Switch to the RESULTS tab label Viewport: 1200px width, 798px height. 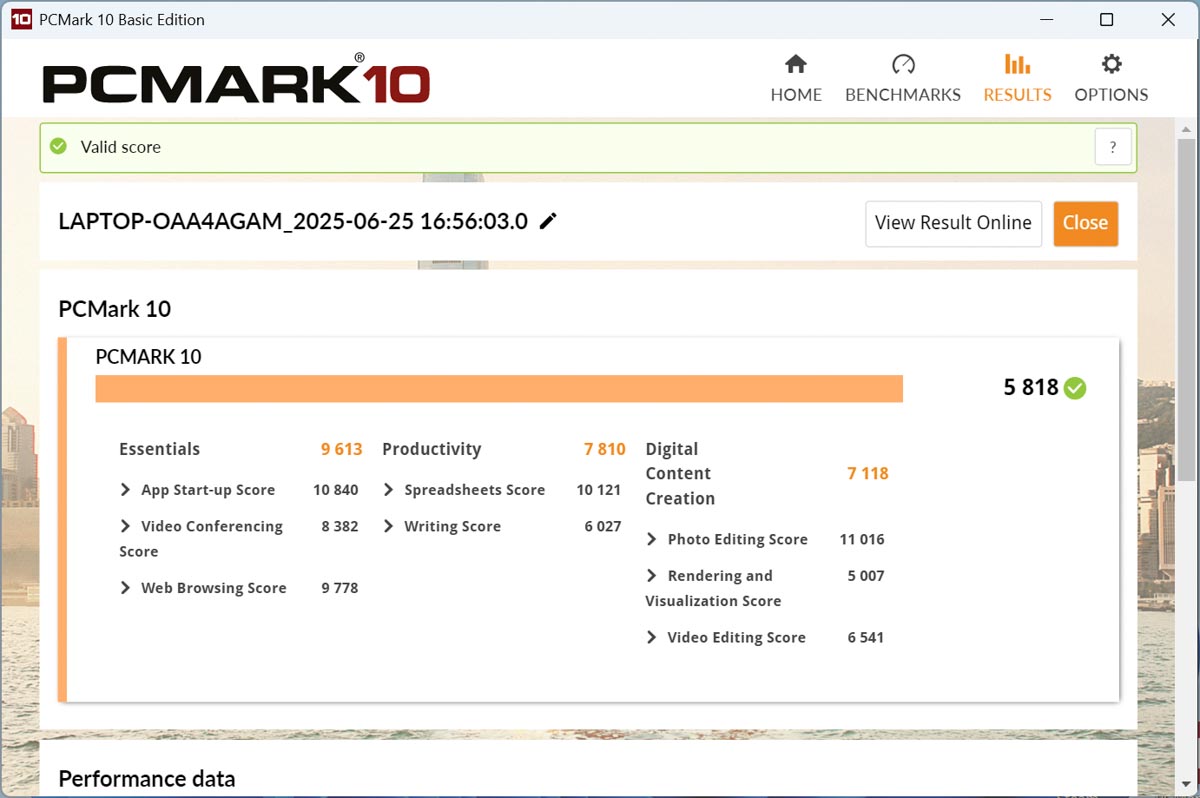point(1017,95)
